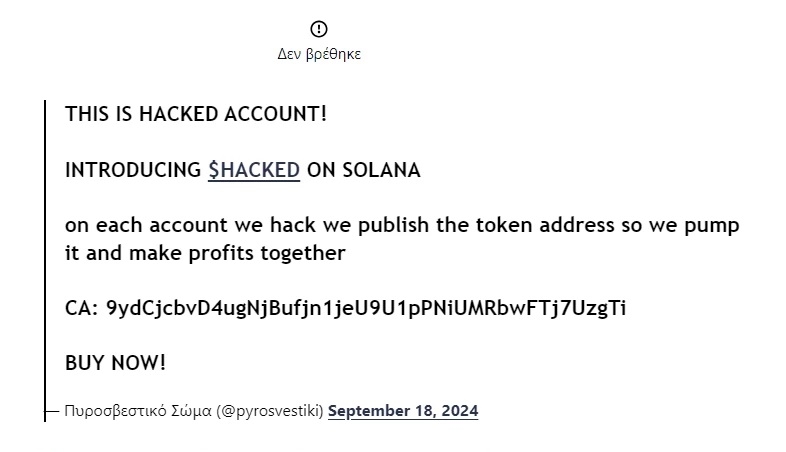This screenshot has width=786, height=452.
Task: Click the "CA:" label
Action: point(81,308)
